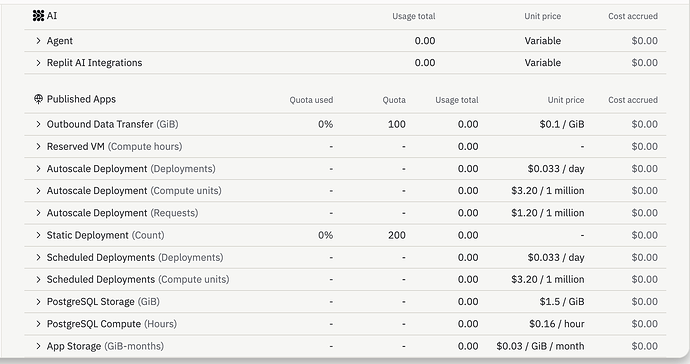This screenshot has width=690, height=364.
Task: Click the AI section icon
Action: (x=38, y=16)
